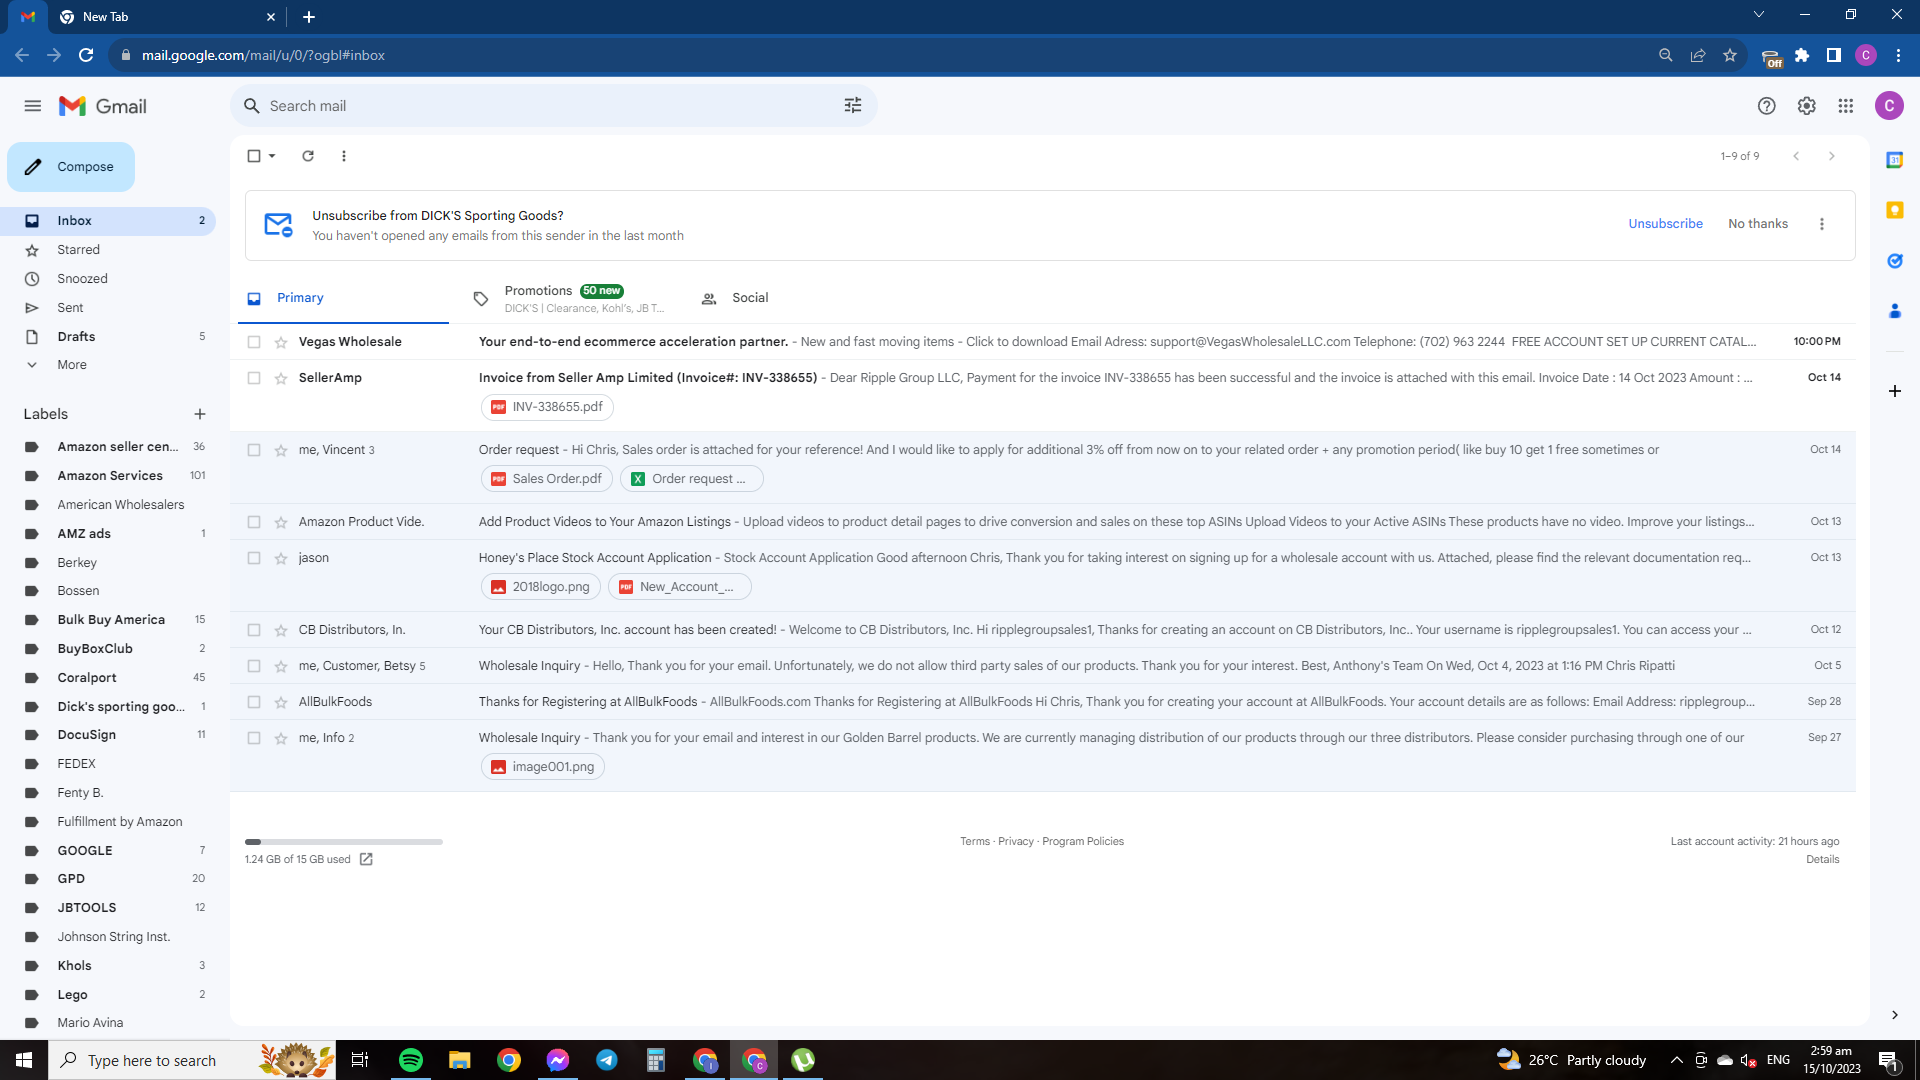The height and width of the screenshot is (1080, 1920).
Task: Star the SellerAmp email
Action: (x=281, y=378)
